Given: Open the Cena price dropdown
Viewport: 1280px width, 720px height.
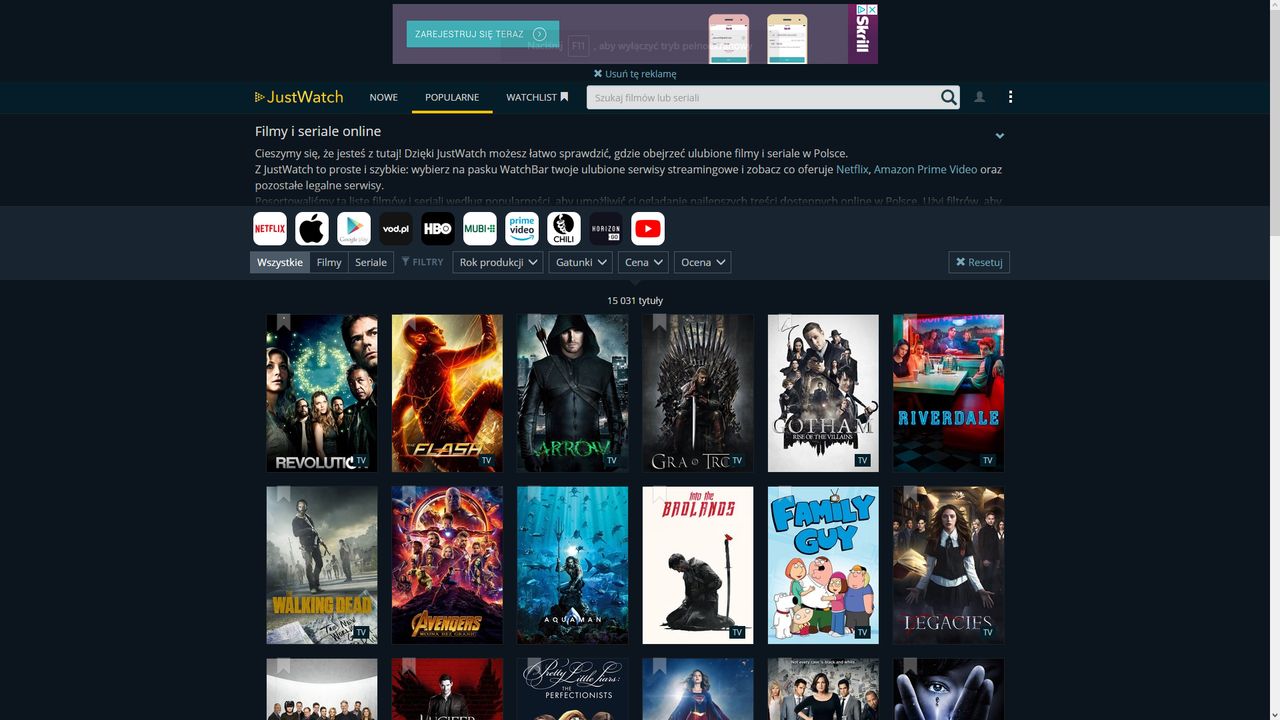Looking at the screenshot, I should pyautogui.click(x=643, y=262).
